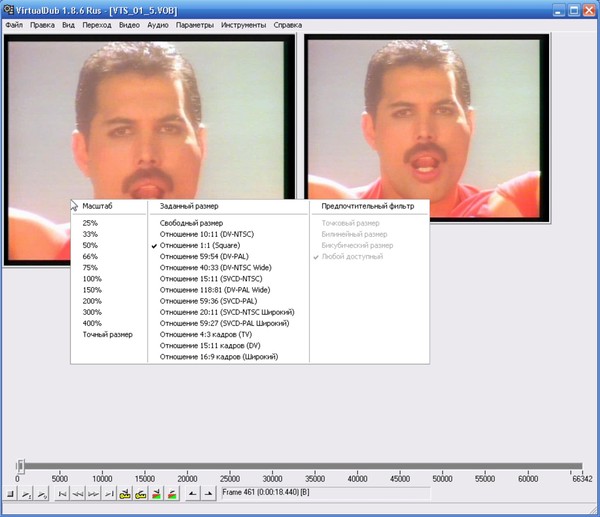Click the VirtualDub app icon in the title bar
Screen dimensions: 600x517
click(8, 10)
